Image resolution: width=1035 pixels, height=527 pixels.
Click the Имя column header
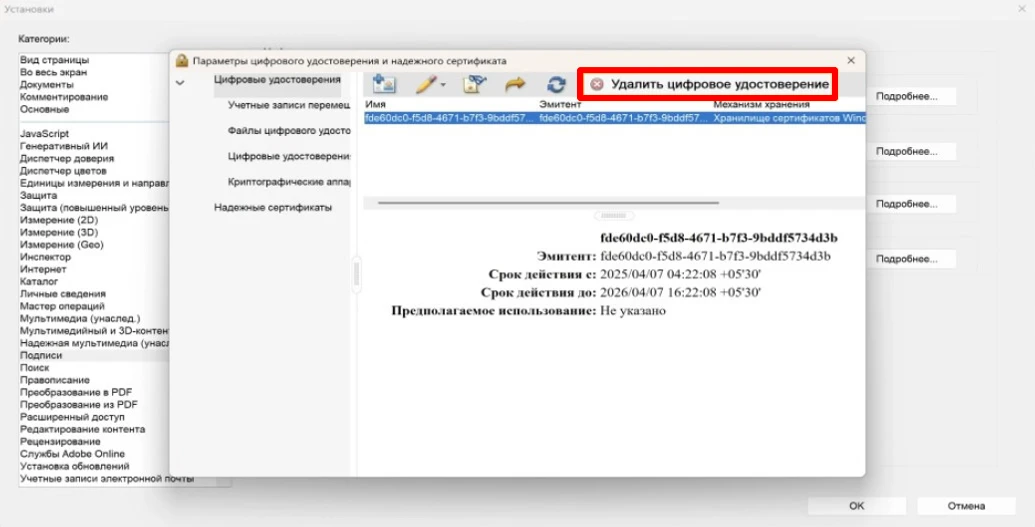click(376, 104)
